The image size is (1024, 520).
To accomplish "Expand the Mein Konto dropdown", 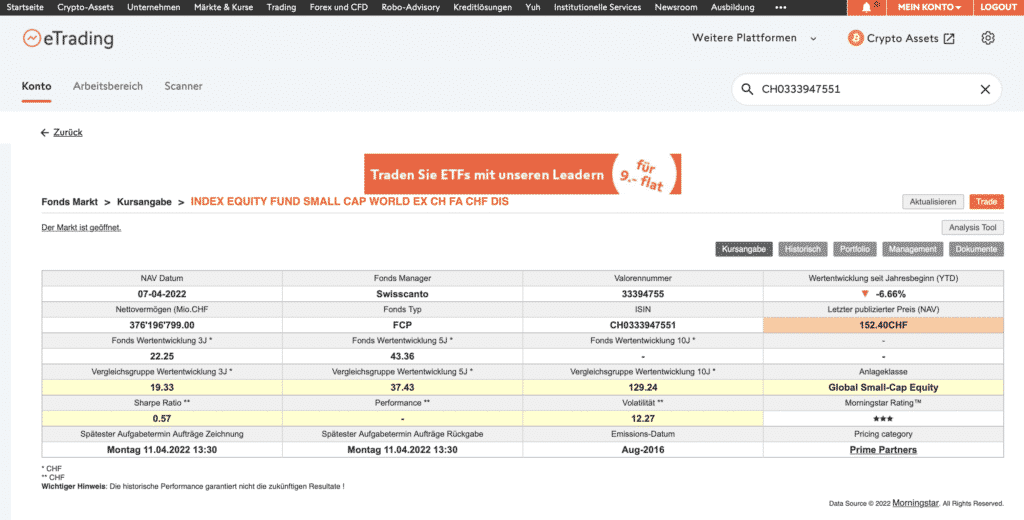I will [x=929, y=7].
